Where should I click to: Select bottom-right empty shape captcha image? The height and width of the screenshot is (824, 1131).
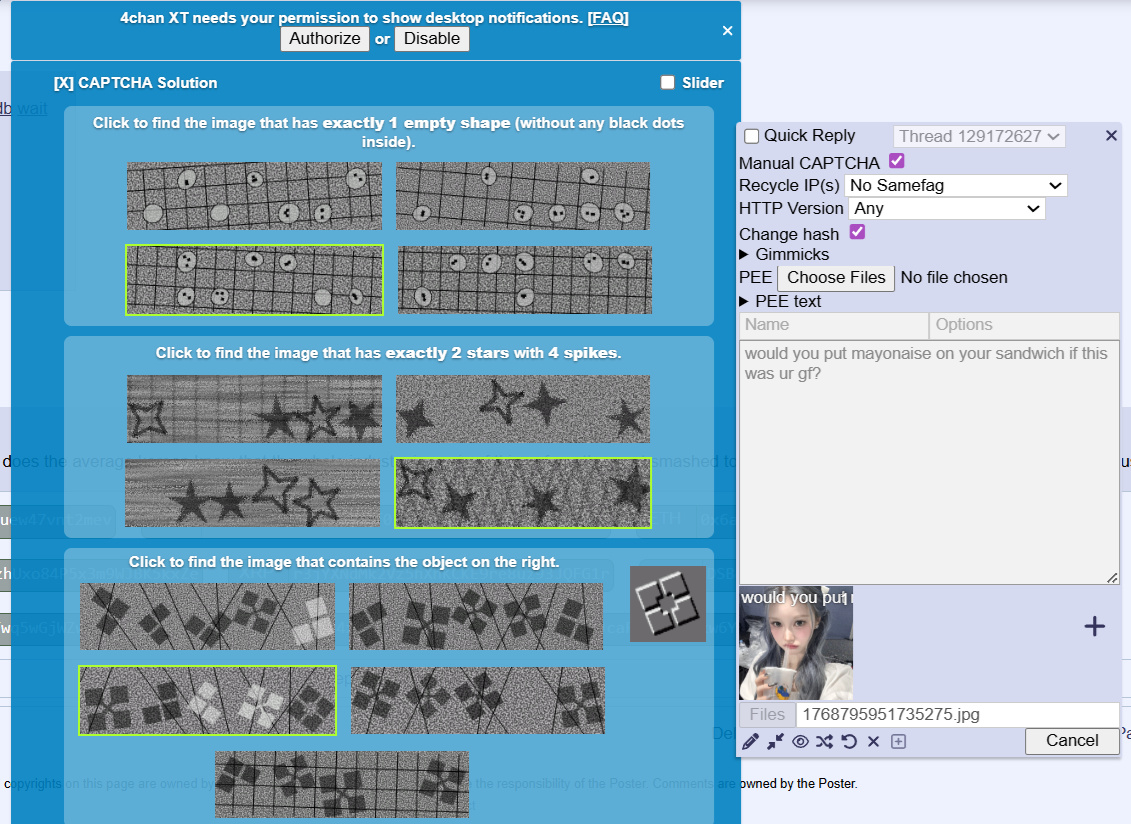click(x=524, y=280)
